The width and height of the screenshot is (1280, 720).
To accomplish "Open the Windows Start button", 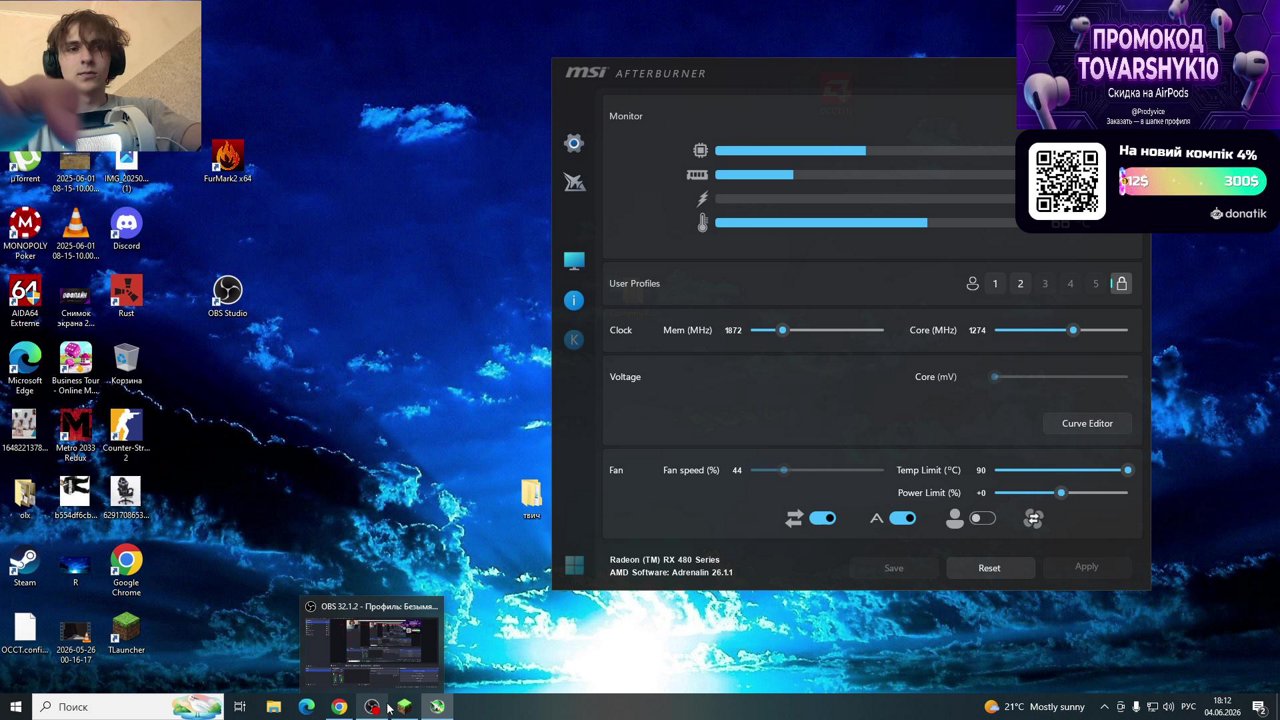I will (15, 707).
